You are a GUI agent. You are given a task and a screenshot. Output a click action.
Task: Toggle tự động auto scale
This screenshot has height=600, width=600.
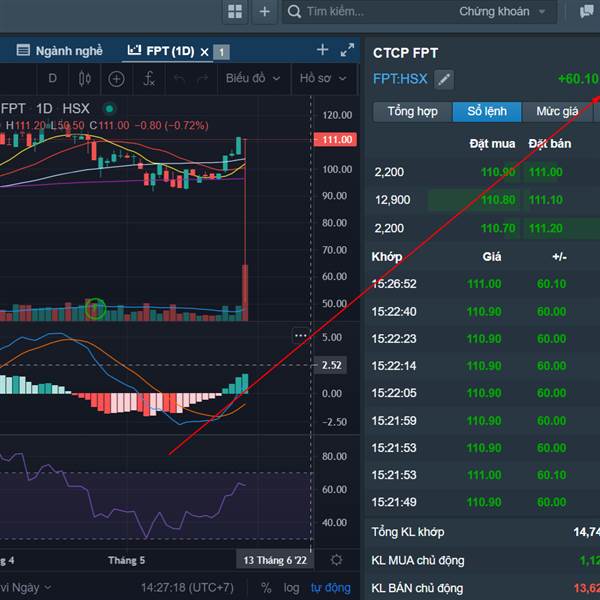pos(330,588)
